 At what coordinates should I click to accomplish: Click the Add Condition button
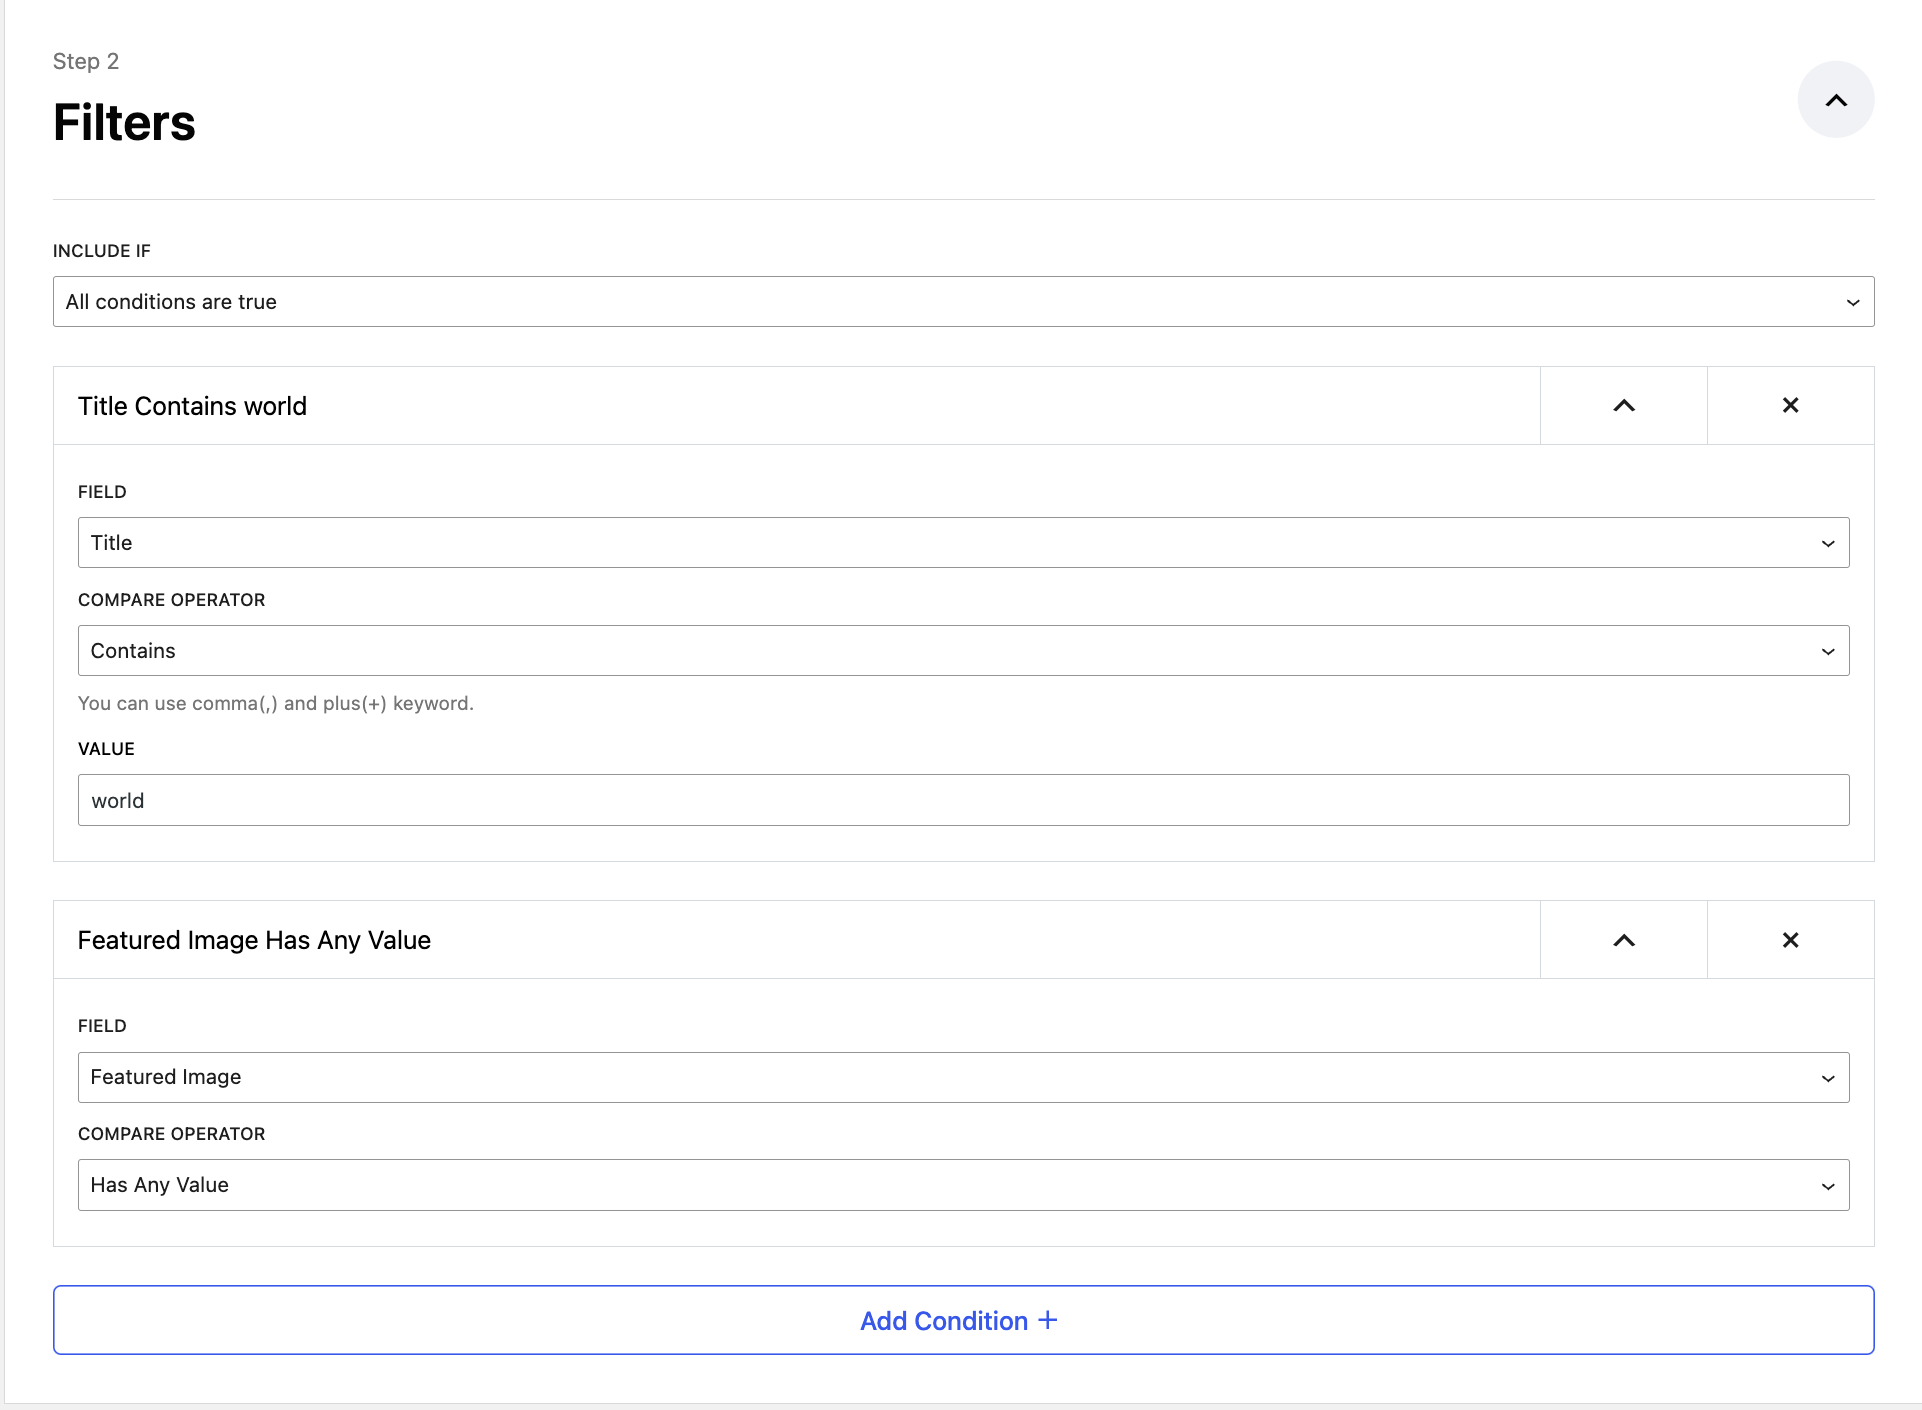[962, 1320]
